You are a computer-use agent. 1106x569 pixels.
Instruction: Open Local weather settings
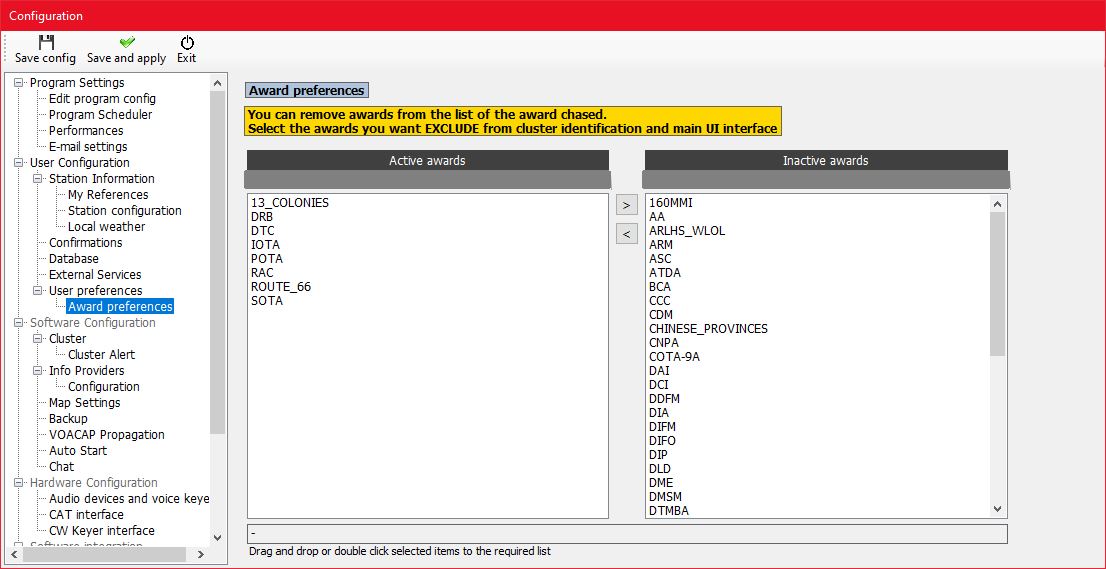(107, 226)
